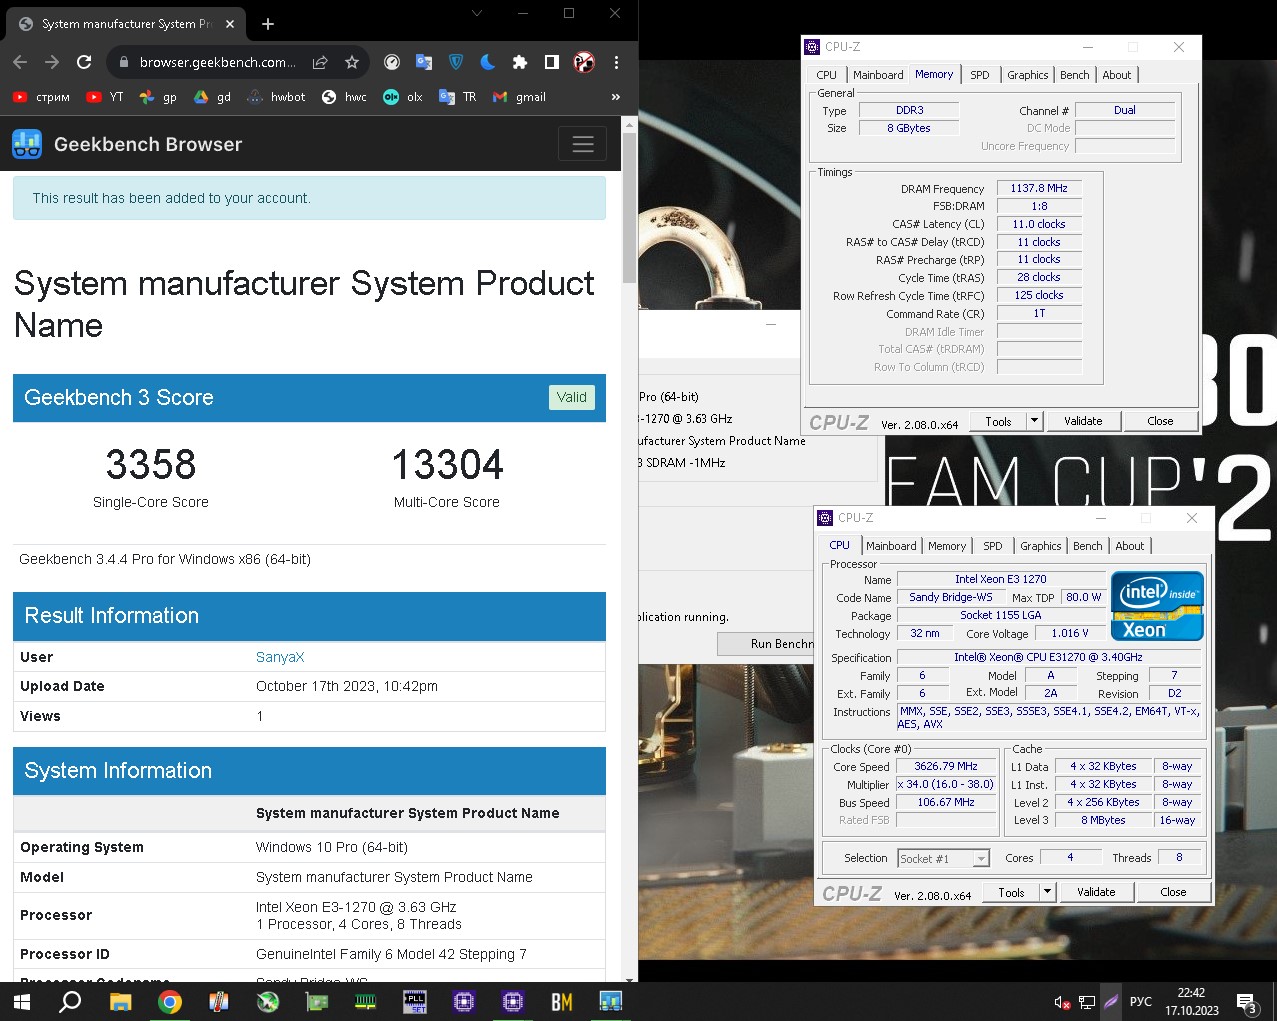
Task: Open Windows Start menu
Action: [x=22, y=1001]
